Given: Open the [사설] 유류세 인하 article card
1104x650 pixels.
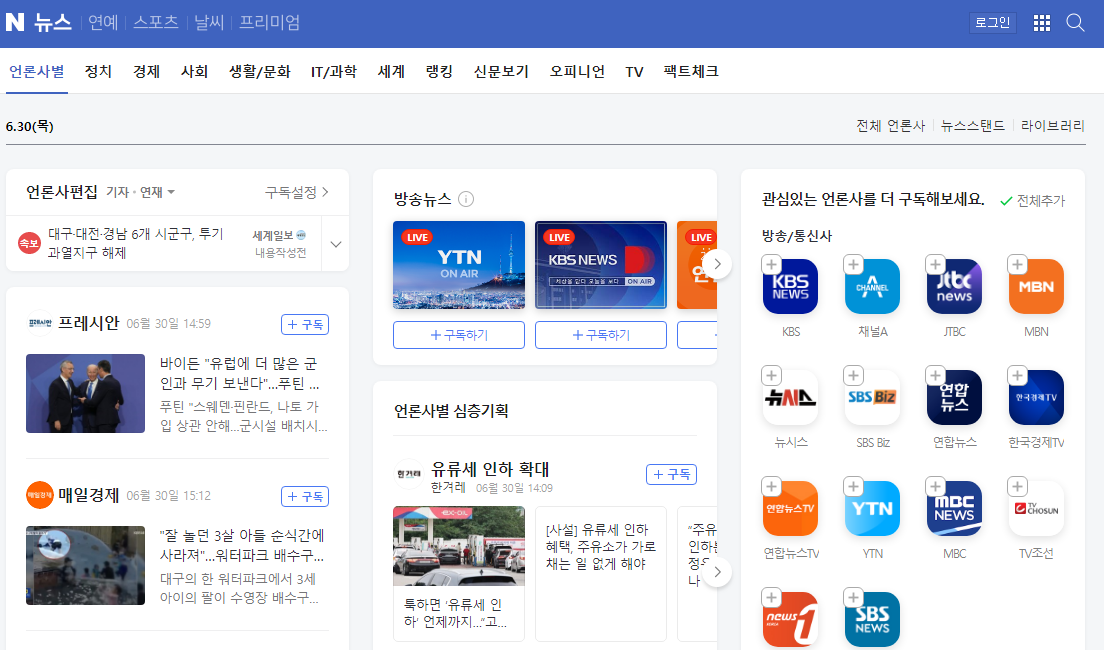Looking at the screenshot, I should [x=601, y=573].
